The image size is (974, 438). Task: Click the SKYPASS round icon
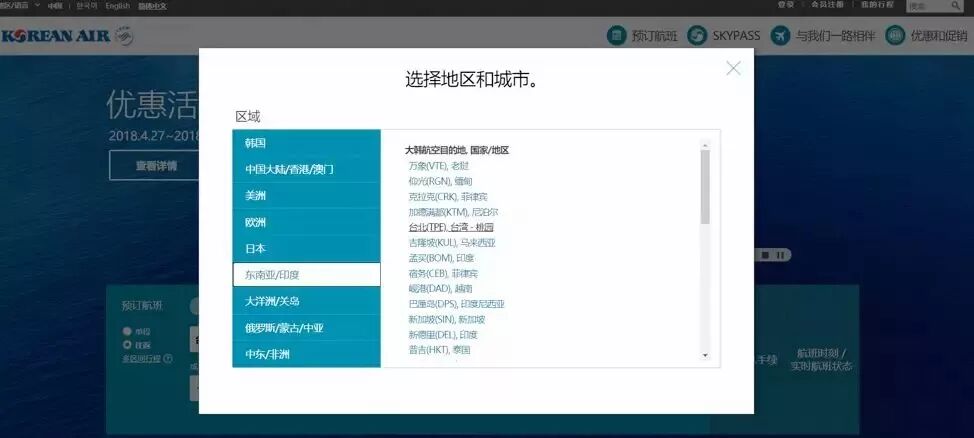pos(697,35)
